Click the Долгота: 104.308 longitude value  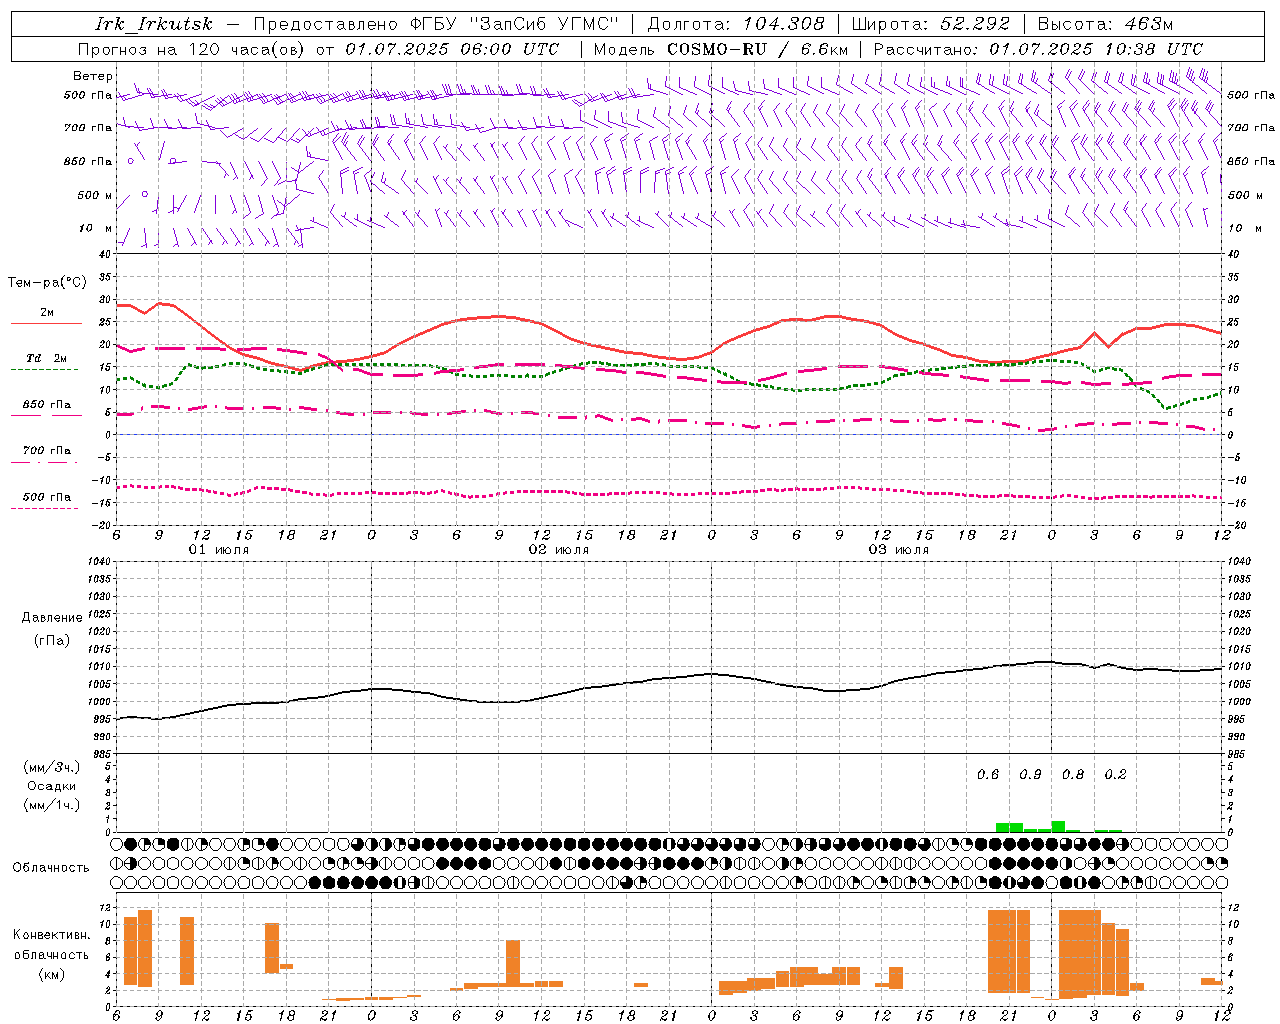(x=736, y=24)
